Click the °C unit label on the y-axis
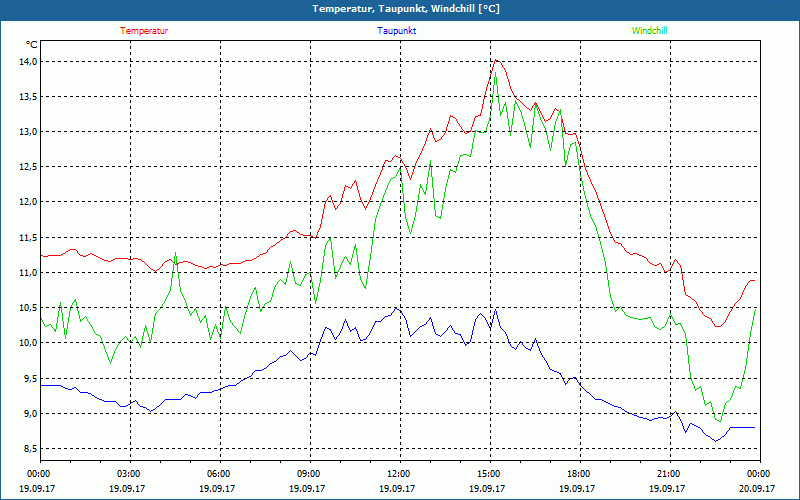Screen dimensions: 800x500 tap(32, 45)
